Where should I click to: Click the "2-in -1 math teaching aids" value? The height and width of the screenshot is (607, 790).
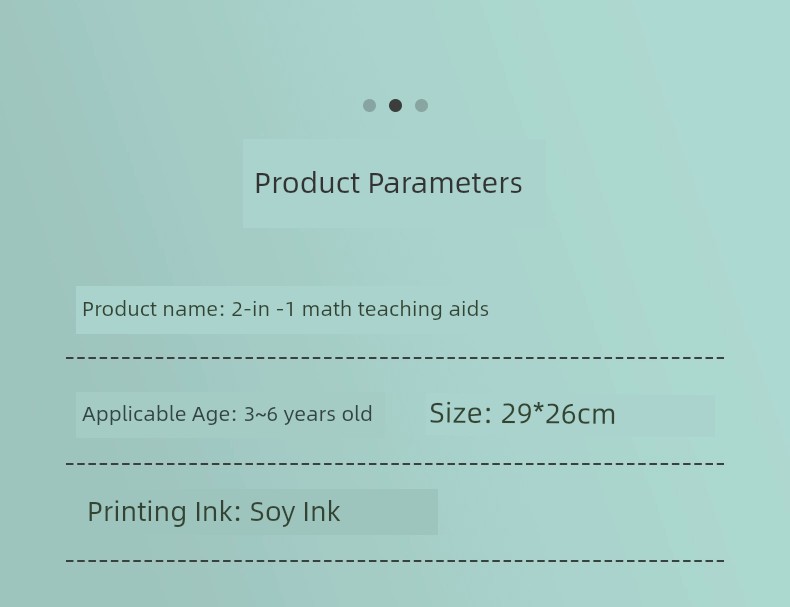[360, 310]
